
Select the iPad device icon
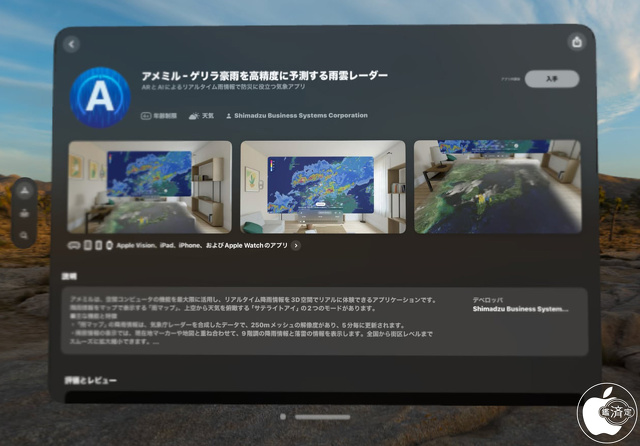[88, 245]
